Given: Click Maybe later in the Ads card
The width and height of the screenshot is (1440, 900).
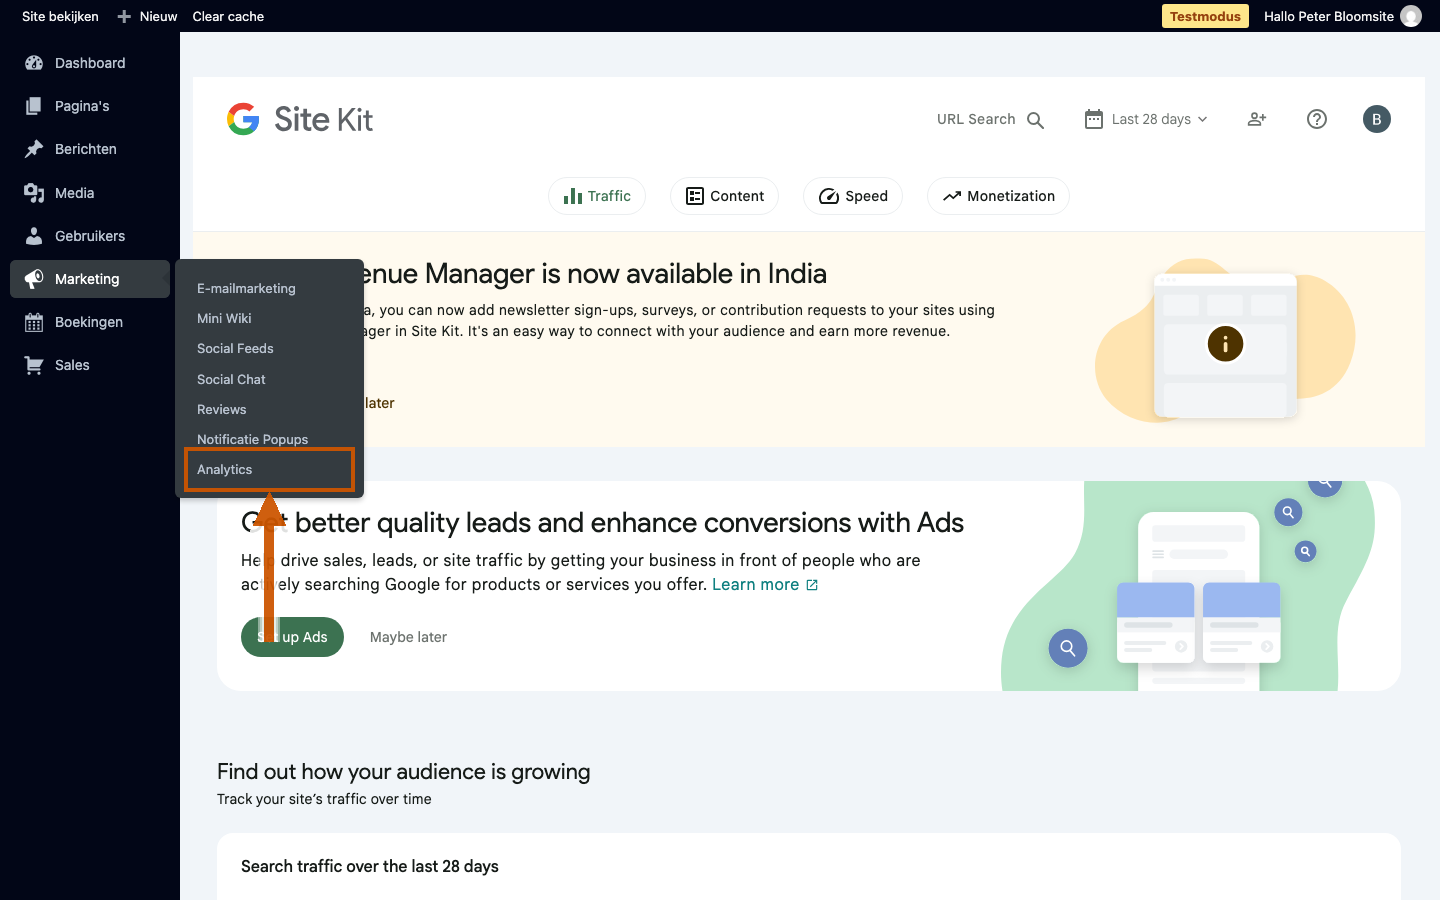Looking at the screenshot, I should point(408,637).
